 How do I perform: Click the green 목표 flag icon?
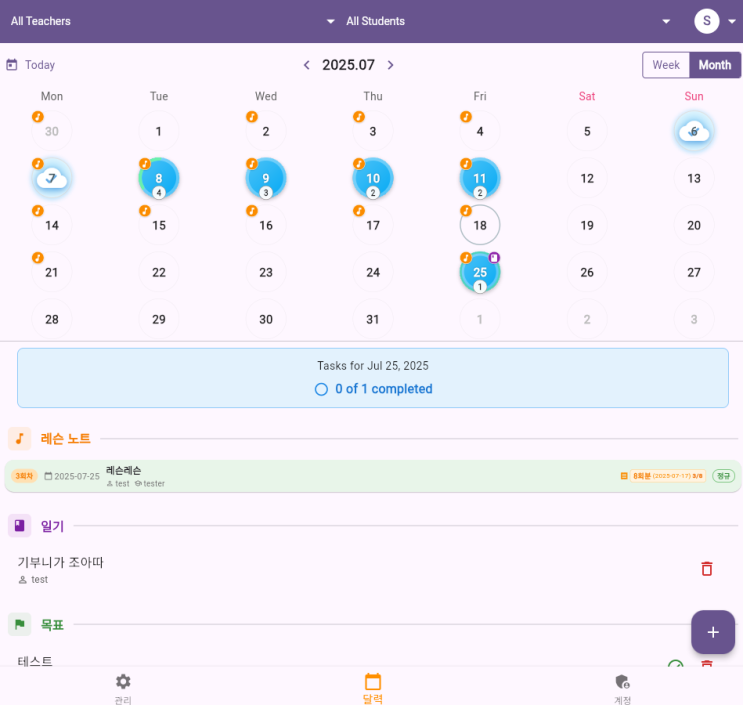[19, 624]
